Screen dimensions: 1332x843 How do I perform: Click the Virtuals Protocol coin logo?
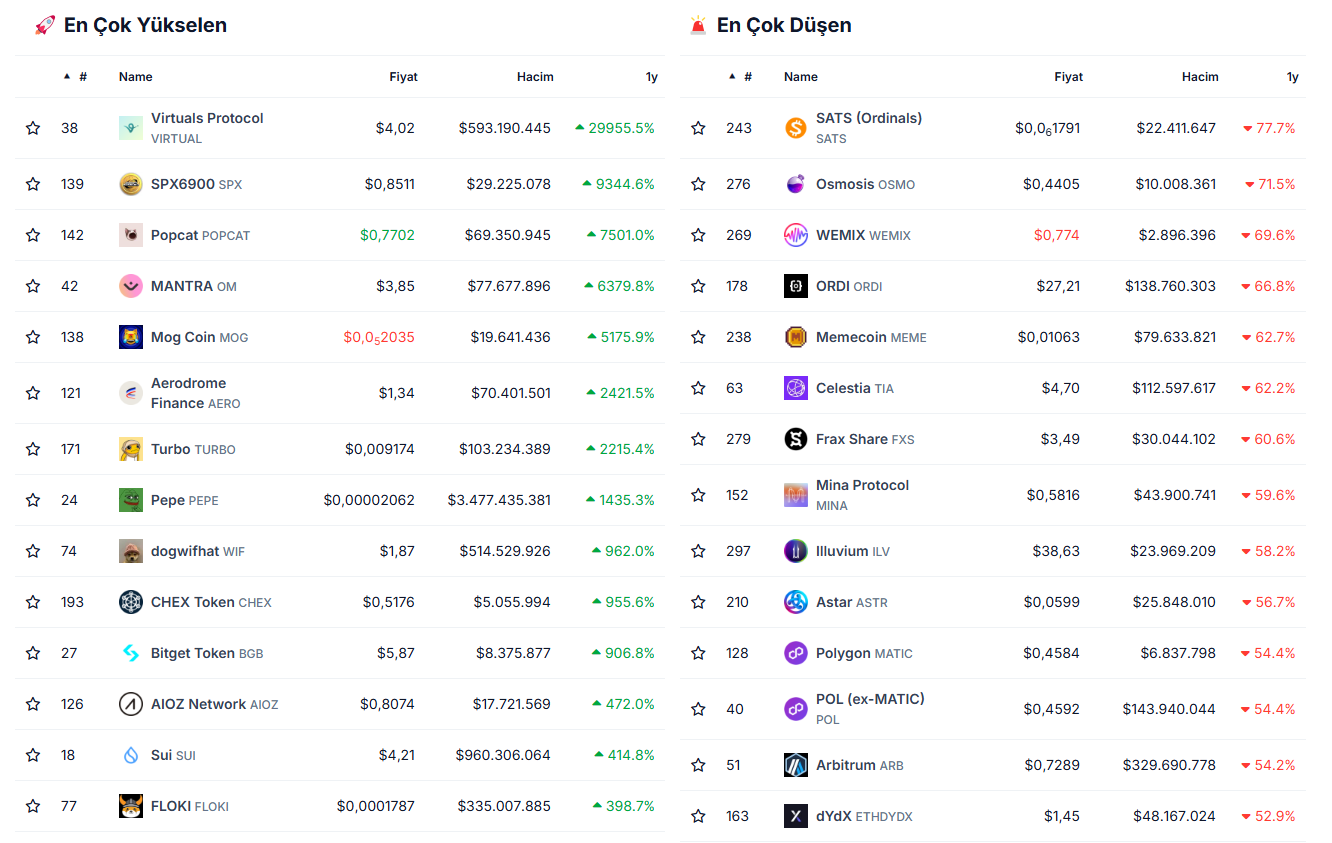[131, 128]
